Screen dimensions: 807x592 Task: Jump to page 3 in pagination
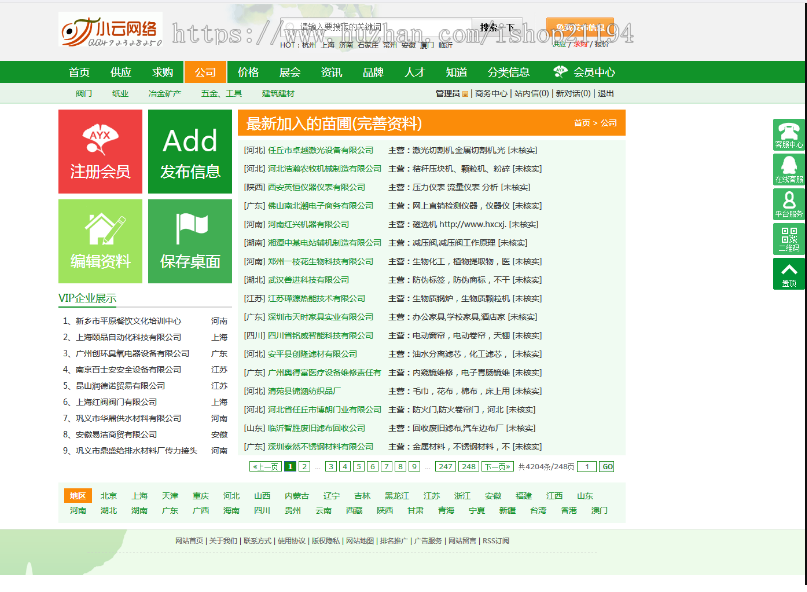click(x=331, y=465)
